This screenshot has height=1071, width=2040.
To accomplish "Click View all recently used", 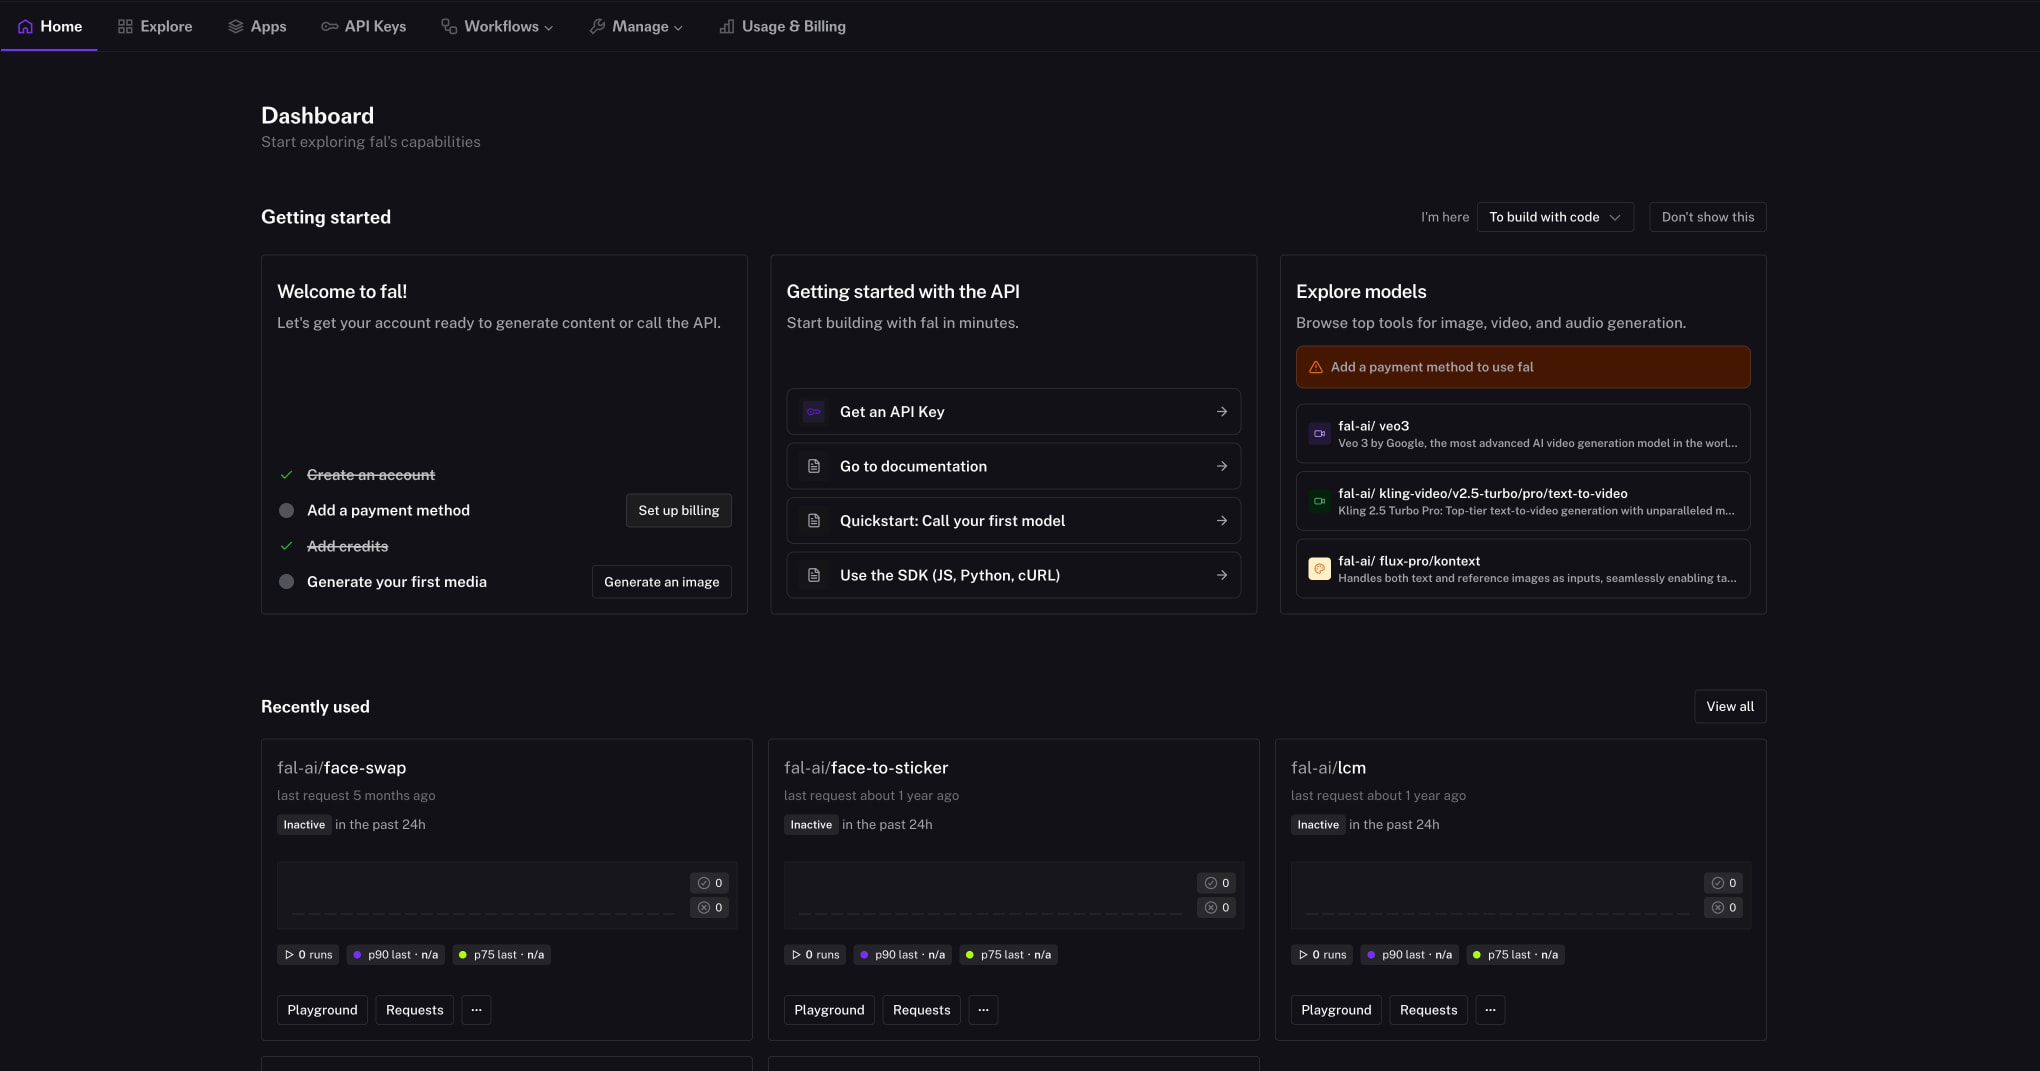I will tap(1730, 706).
